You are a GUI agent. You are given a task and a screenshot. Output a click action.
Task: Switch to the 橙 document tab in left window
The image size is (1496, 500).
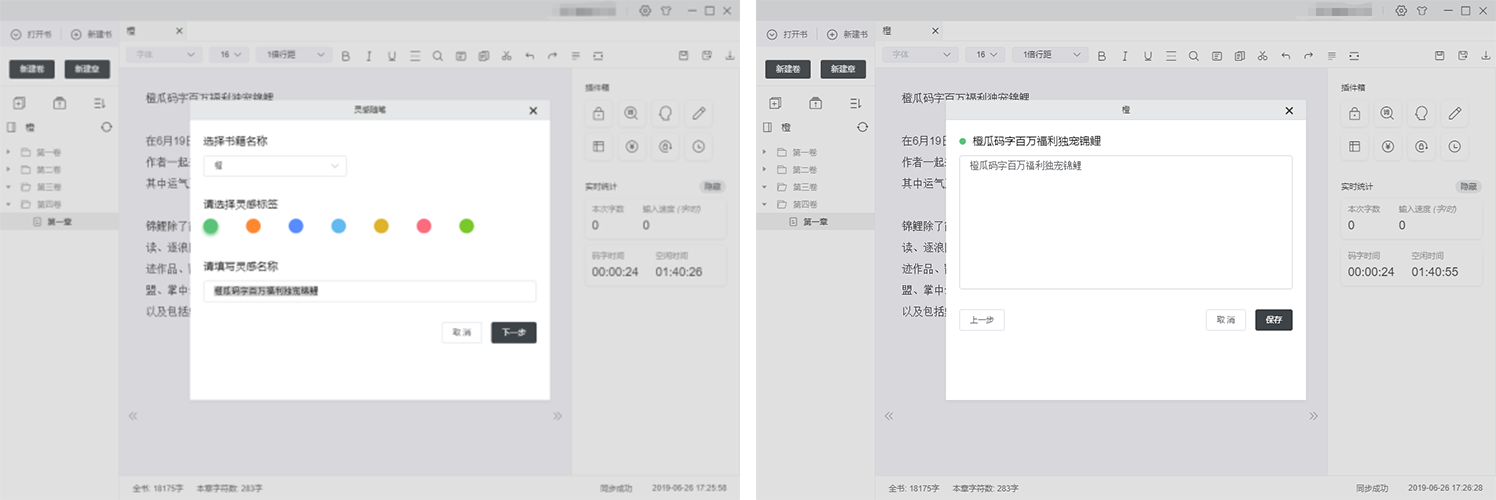coord(132,31)
